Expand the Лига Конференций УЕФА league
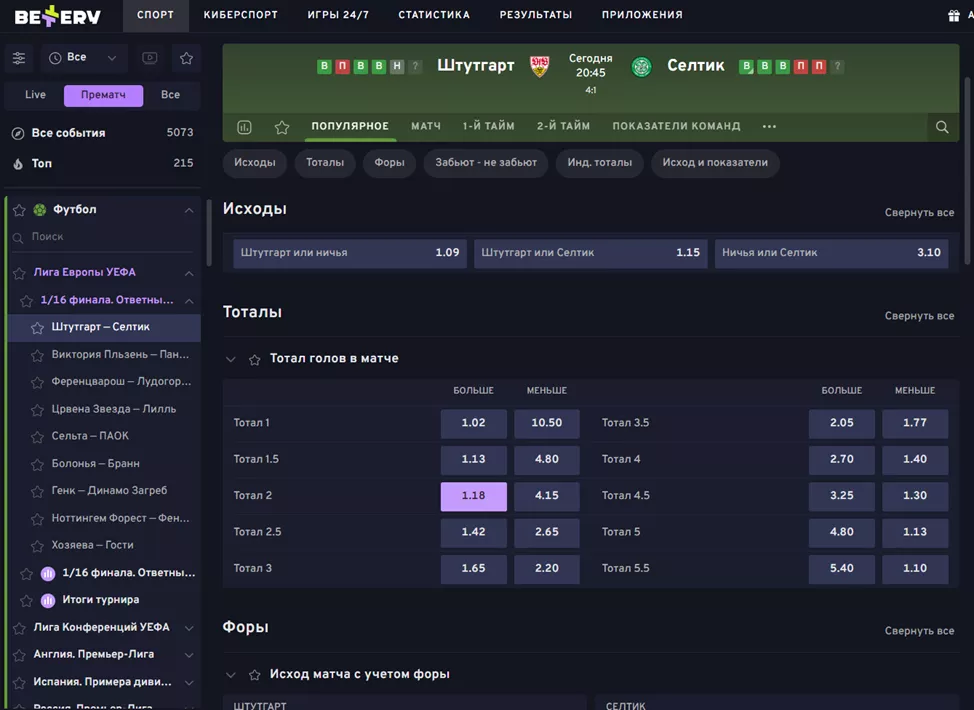This screenshot has height=710, width=974. point(188,628)
